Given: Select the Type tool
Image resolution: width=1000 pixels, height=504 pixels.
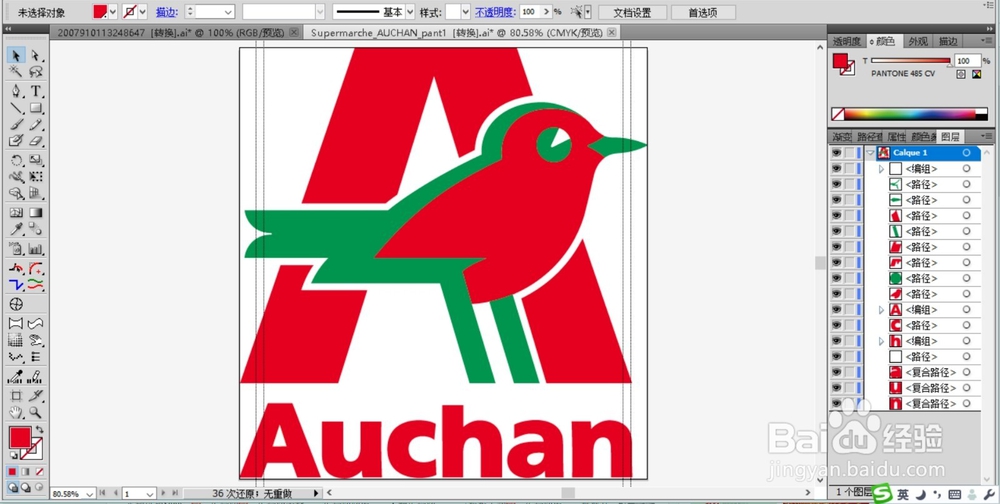Looking at the screenshot, I should [36, 91].
